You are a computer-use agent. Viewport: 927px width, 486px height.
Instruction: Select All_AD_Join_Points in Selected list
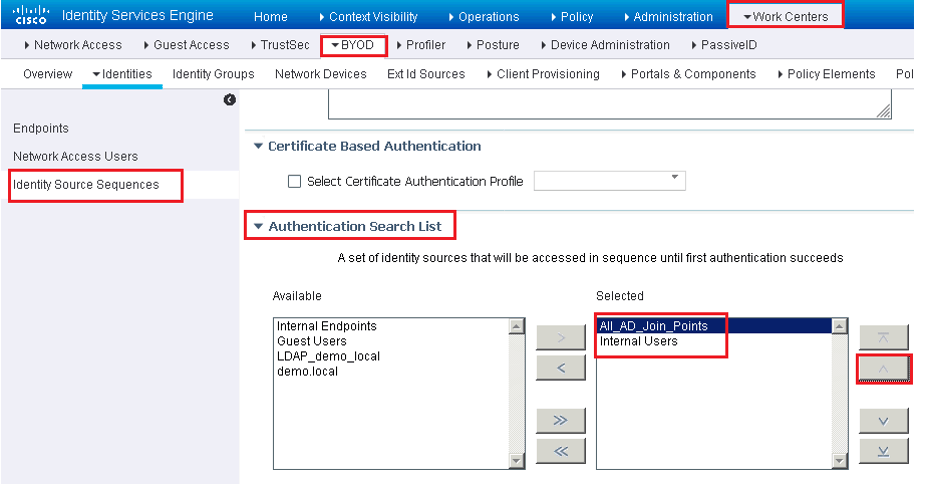pyautogui.click(x=653, y=326)
